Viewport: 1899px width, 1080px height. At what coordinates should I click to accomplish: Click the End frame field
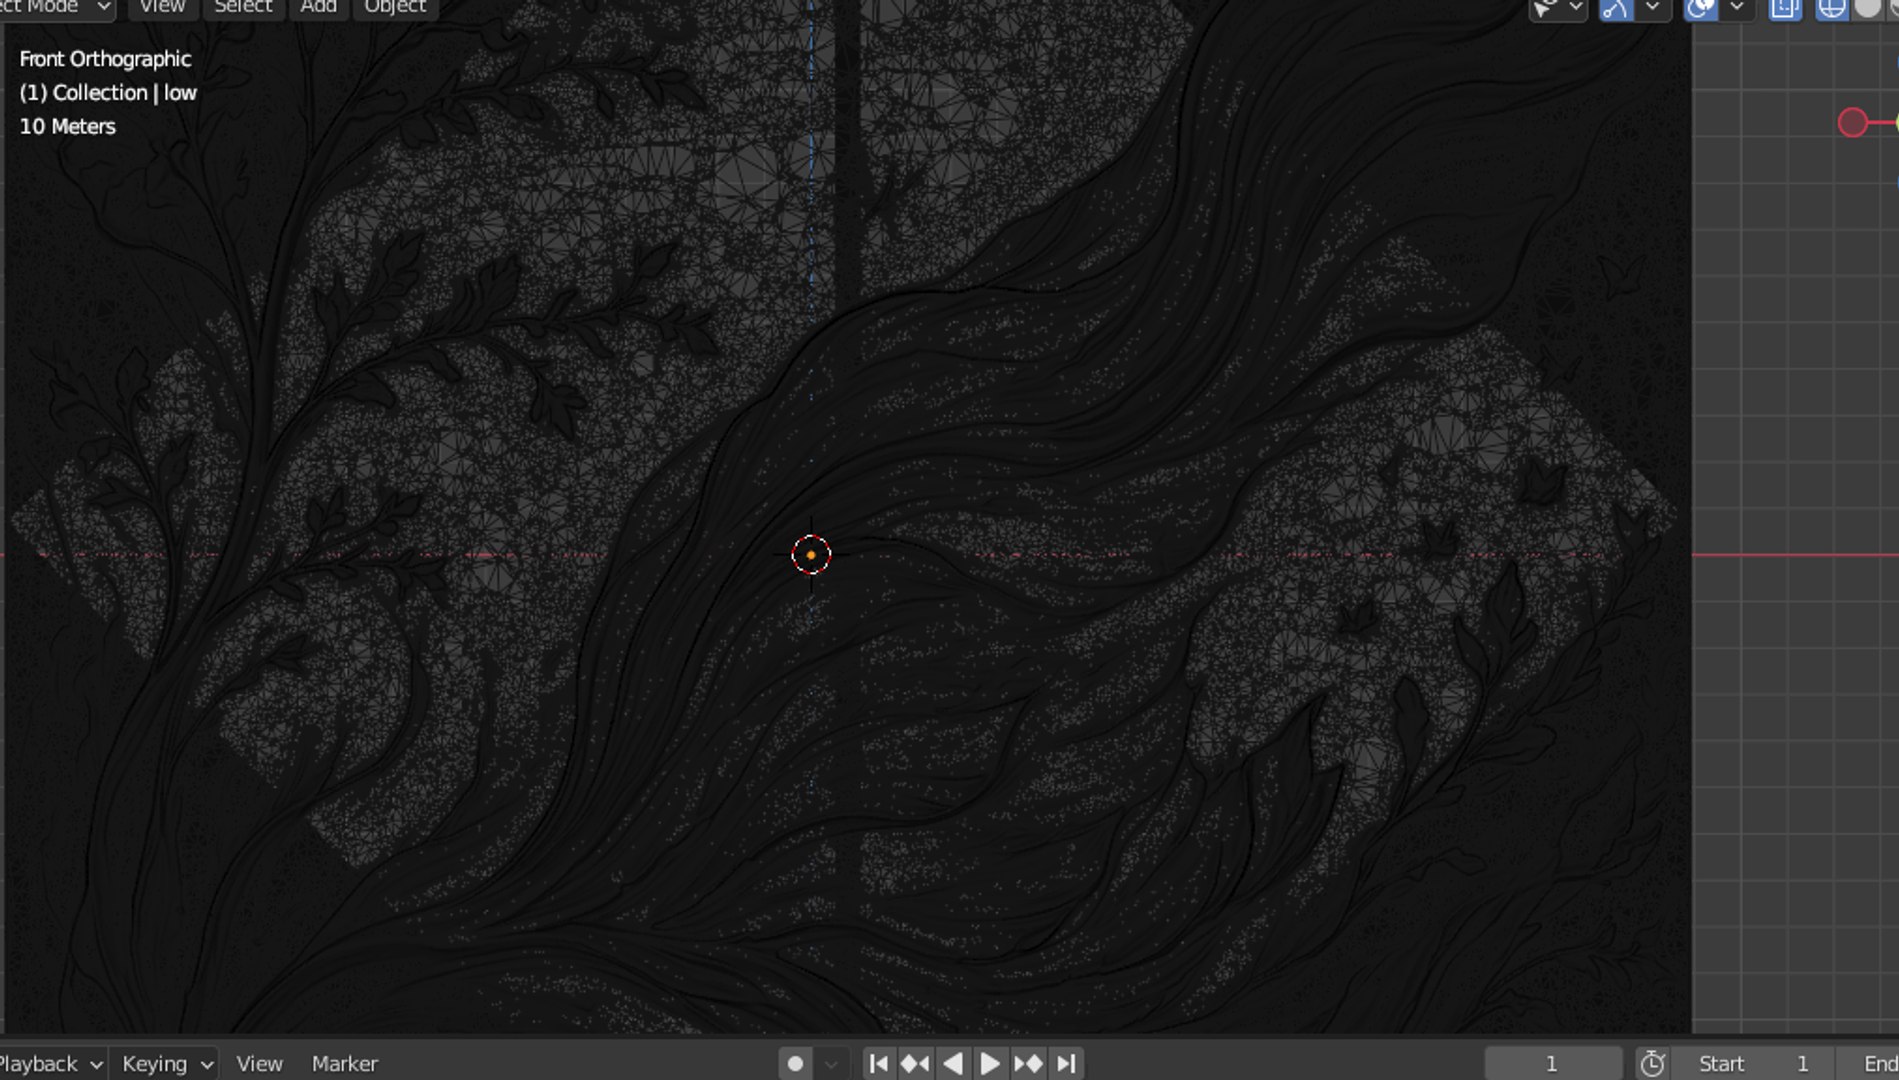pyautogui.click(x=1868, y=1063)
